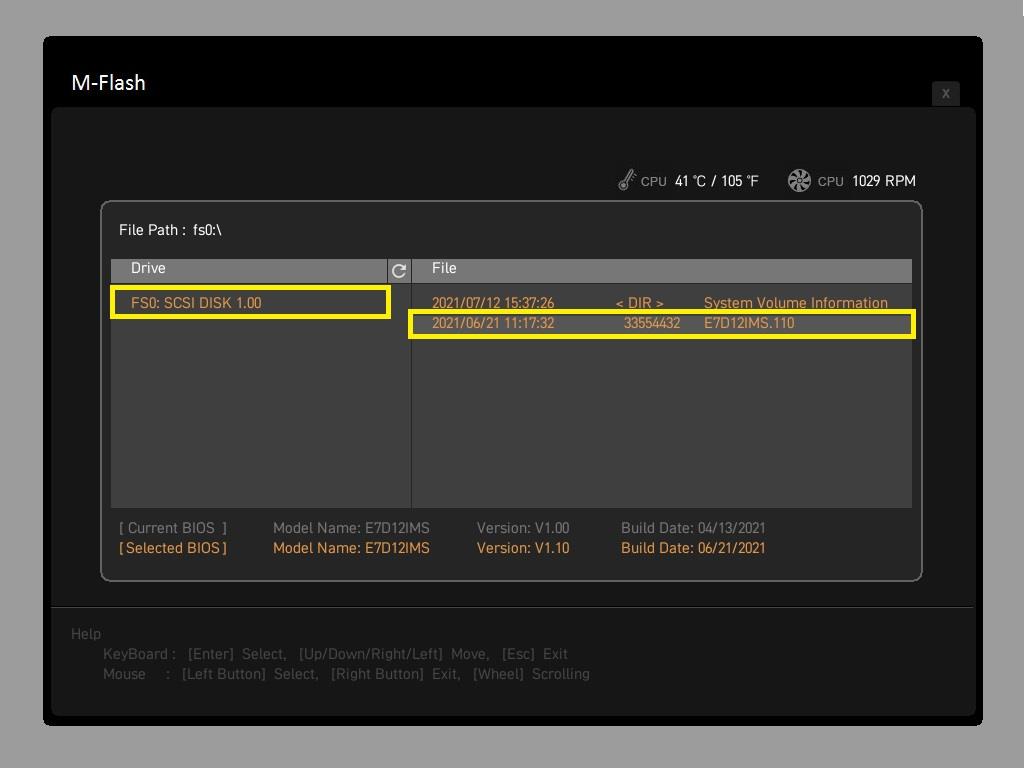Click the File Path fs0:\ text

pyautogui.click(x=170, y=231)
